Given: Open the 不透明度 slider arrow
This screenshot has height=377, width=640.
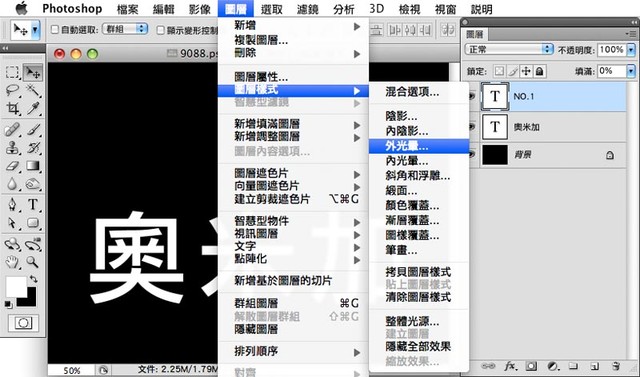Looking at the screenshot, I should pos(631,50).
